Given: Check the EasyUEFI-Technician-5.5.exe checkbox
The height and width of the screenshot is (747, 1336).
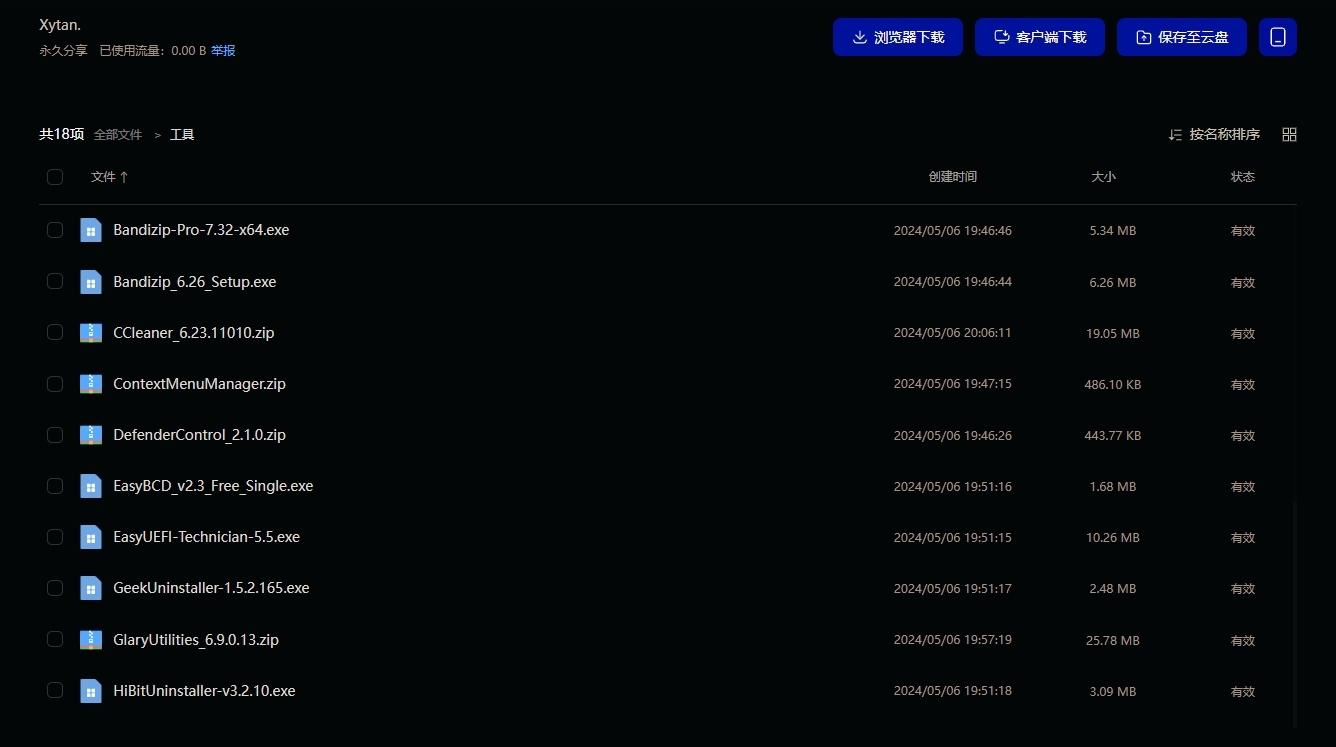Looking at the screenshot, I should [55, 537].
